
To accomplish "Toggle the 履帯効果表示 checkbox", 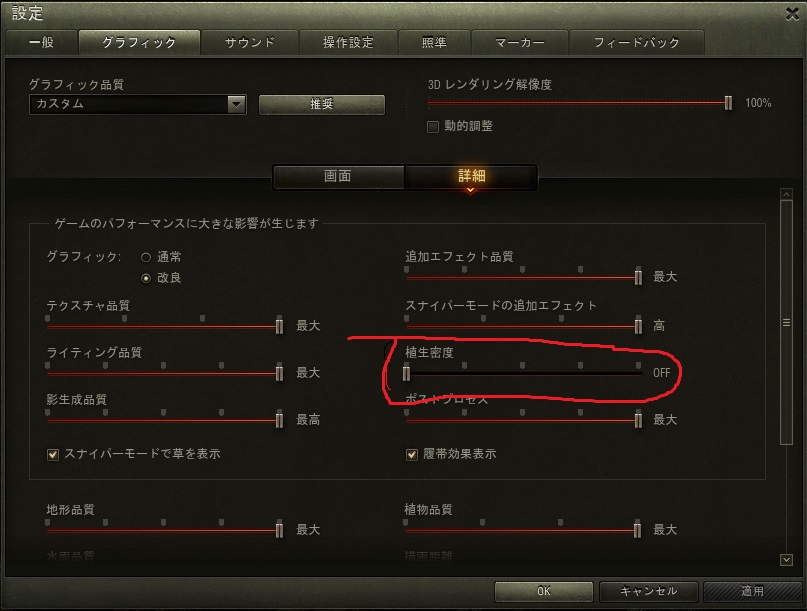I will pos(411,455).
